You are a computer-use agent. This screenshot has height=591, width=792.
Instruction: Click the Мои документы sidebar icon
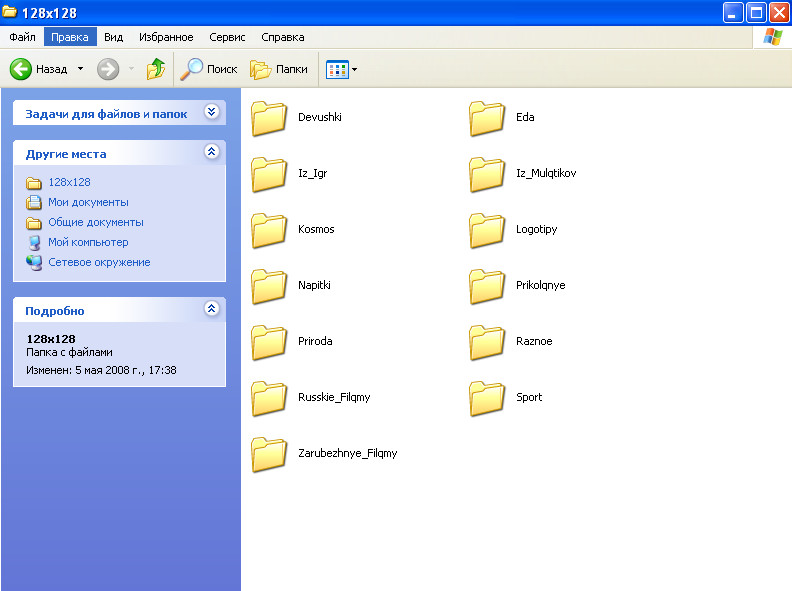tap(34, 203)
